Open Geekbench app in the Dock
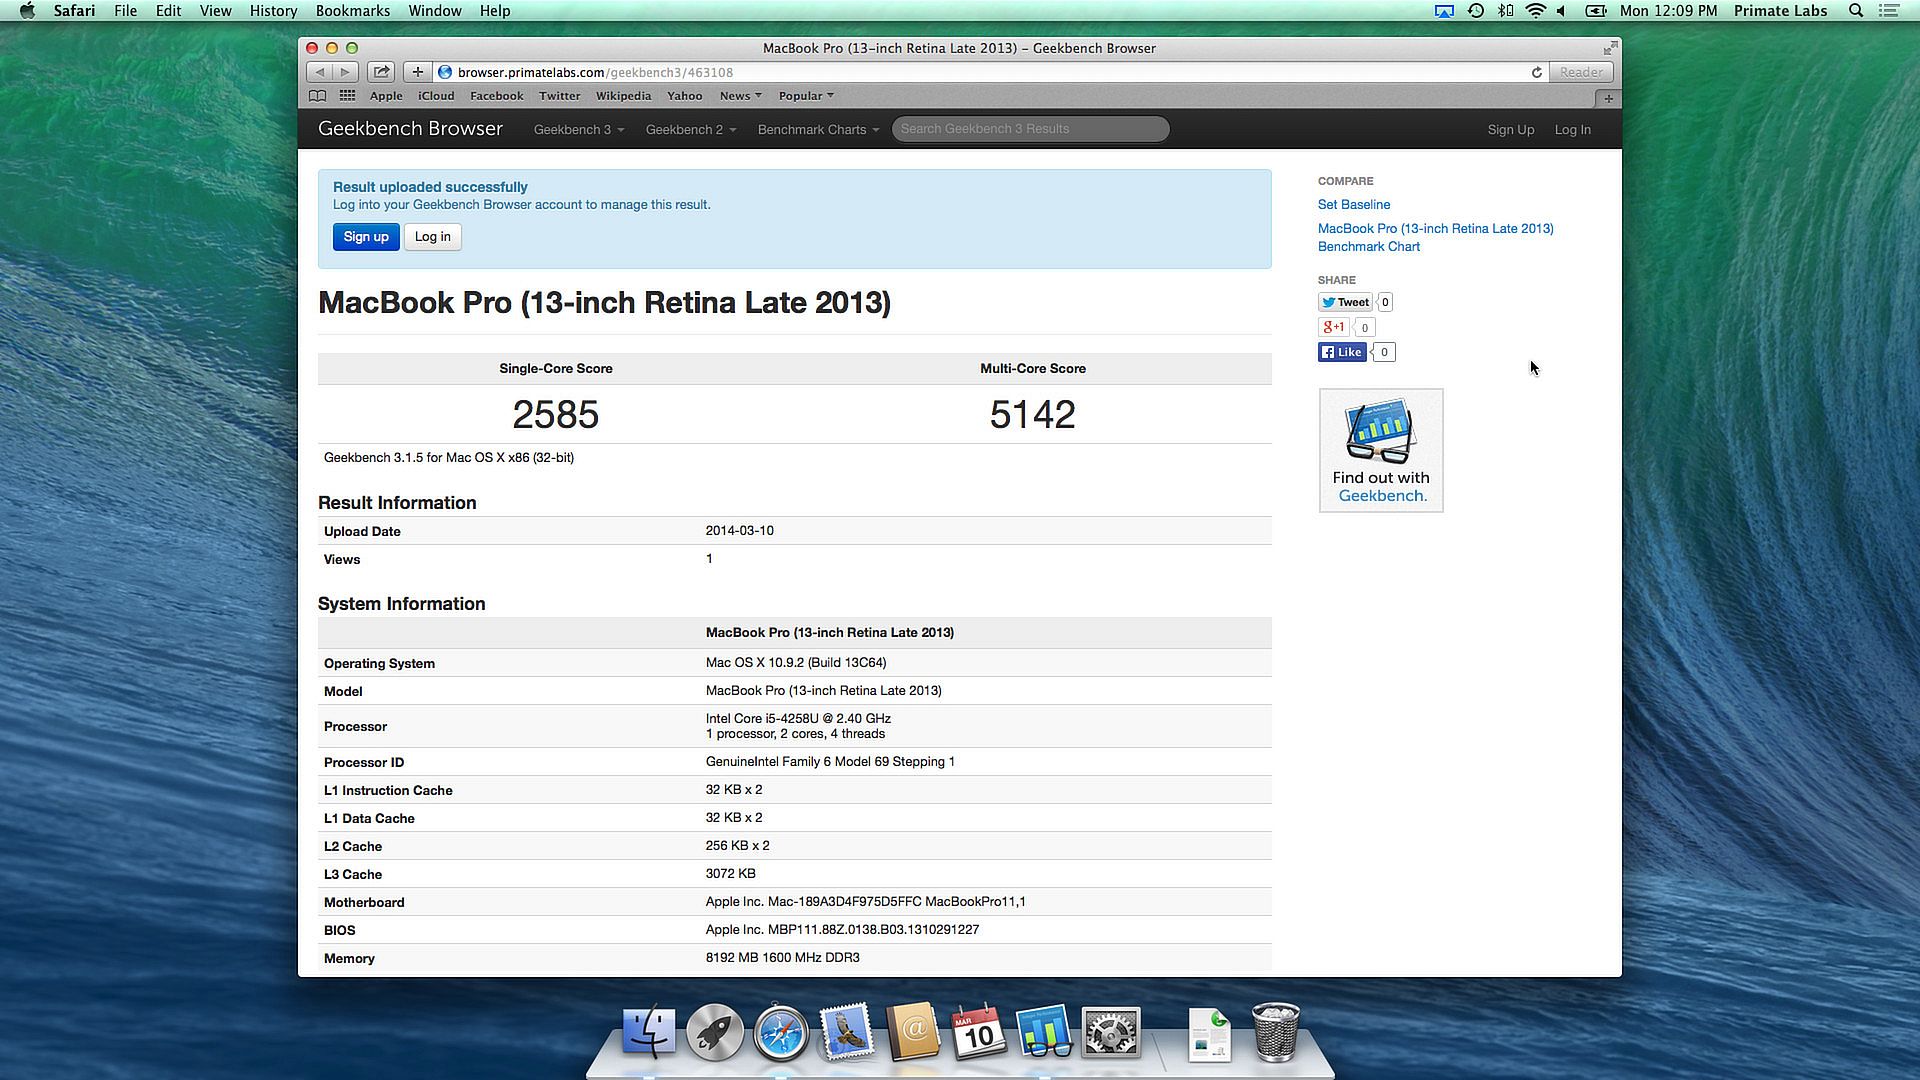 point(1044,1032)
